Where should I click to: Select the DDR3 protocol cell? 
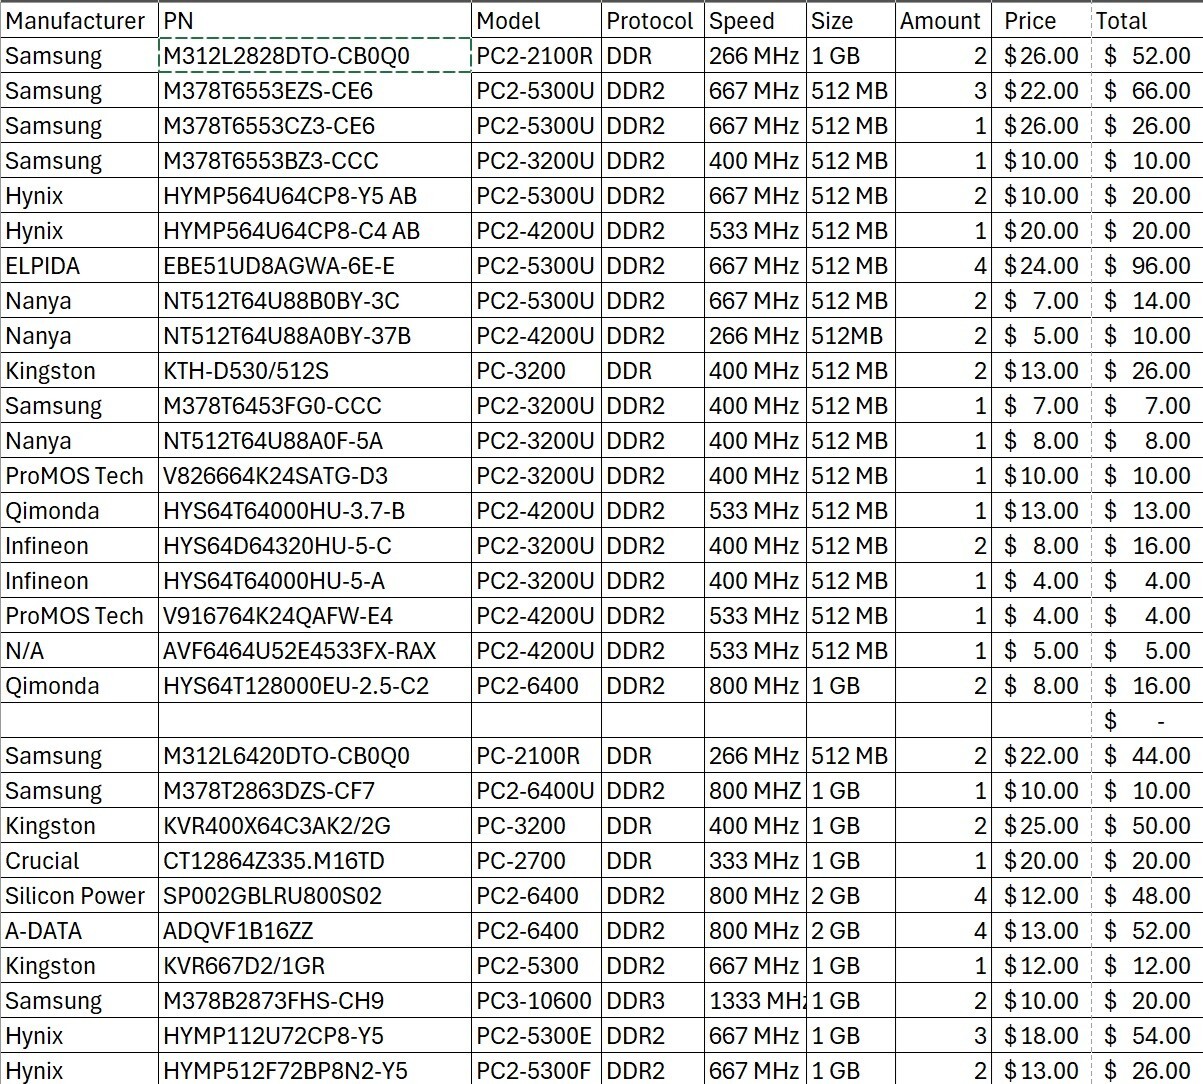pyautogui.click(x=654, y=1001)
